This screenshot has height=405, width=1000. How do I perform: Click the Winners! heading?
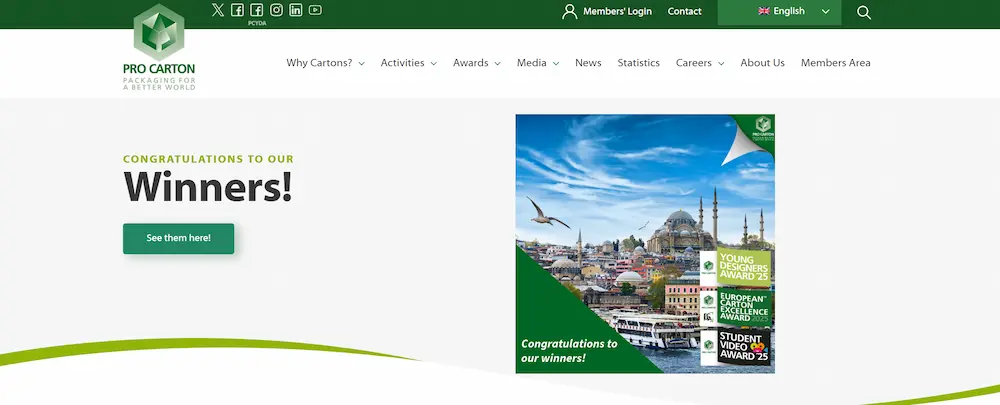point(208,187)
